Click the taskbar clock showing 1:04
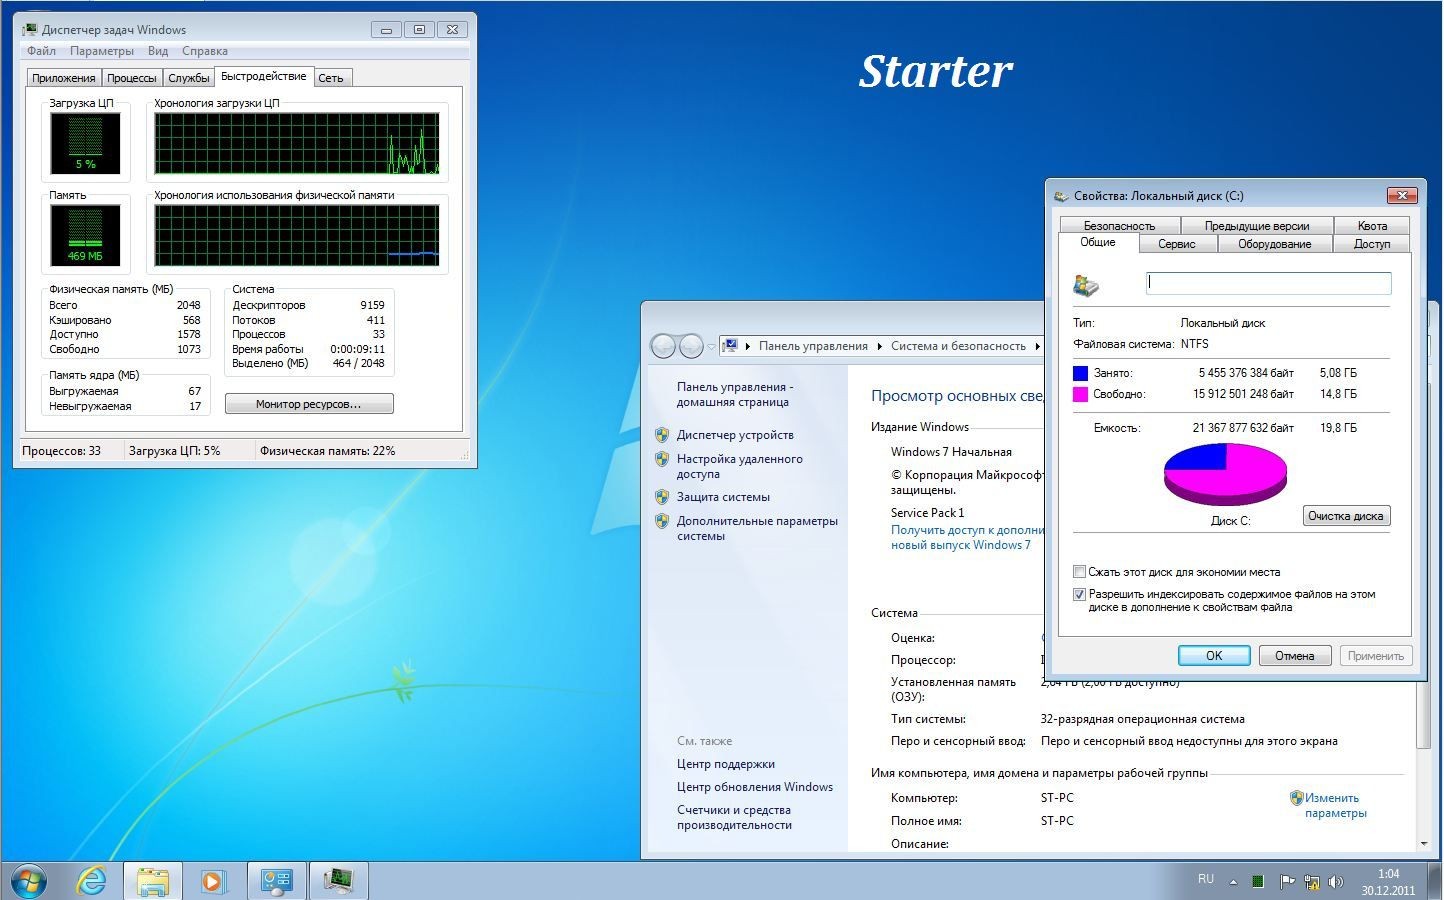1444x900 pixels. click(x=1388, y=874)
